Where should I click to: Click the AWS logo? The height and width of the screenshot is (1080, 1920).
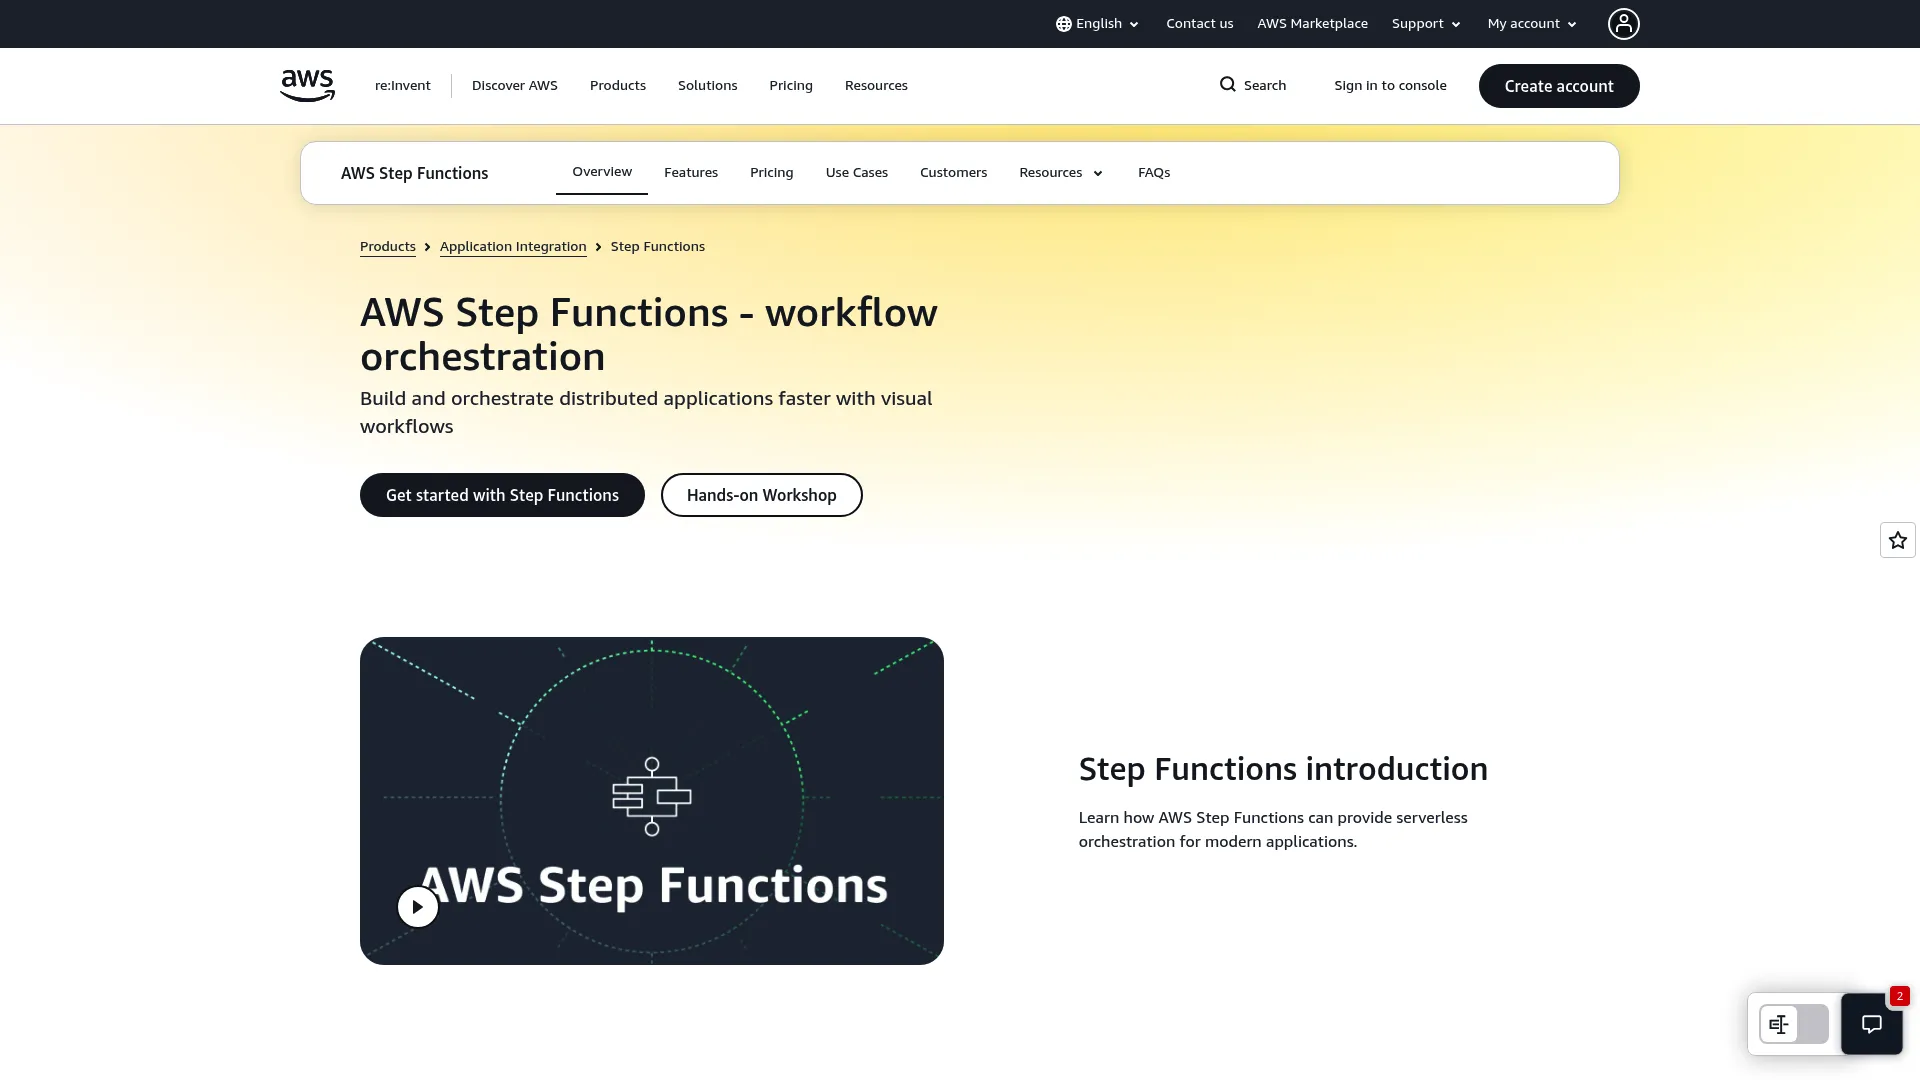pos(307,86)
